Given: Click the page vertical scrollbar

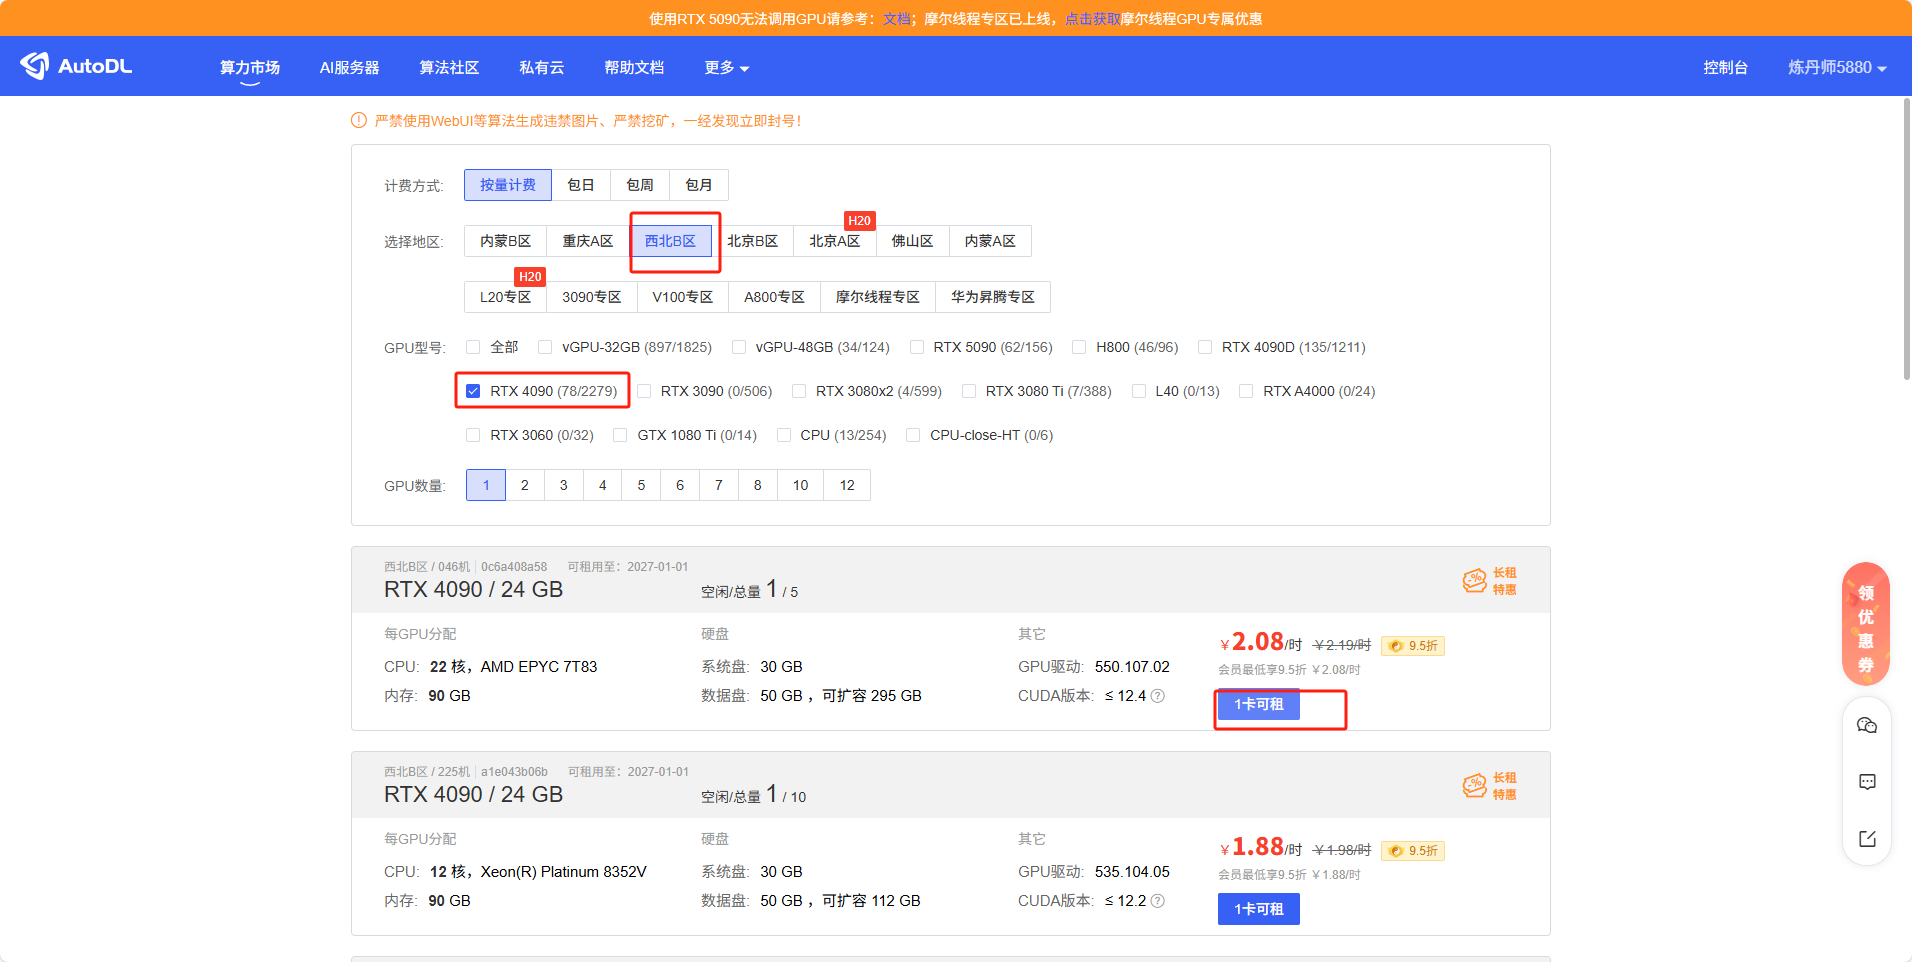Looking at the screenshot, I should click(x=1907, y=240).
